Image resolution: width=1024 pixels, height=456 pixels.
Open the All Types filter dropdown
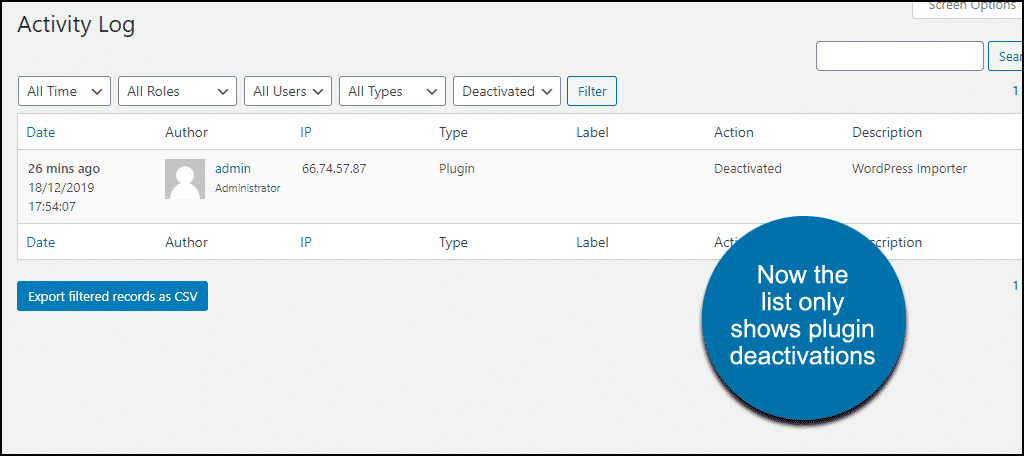(392, 91)
